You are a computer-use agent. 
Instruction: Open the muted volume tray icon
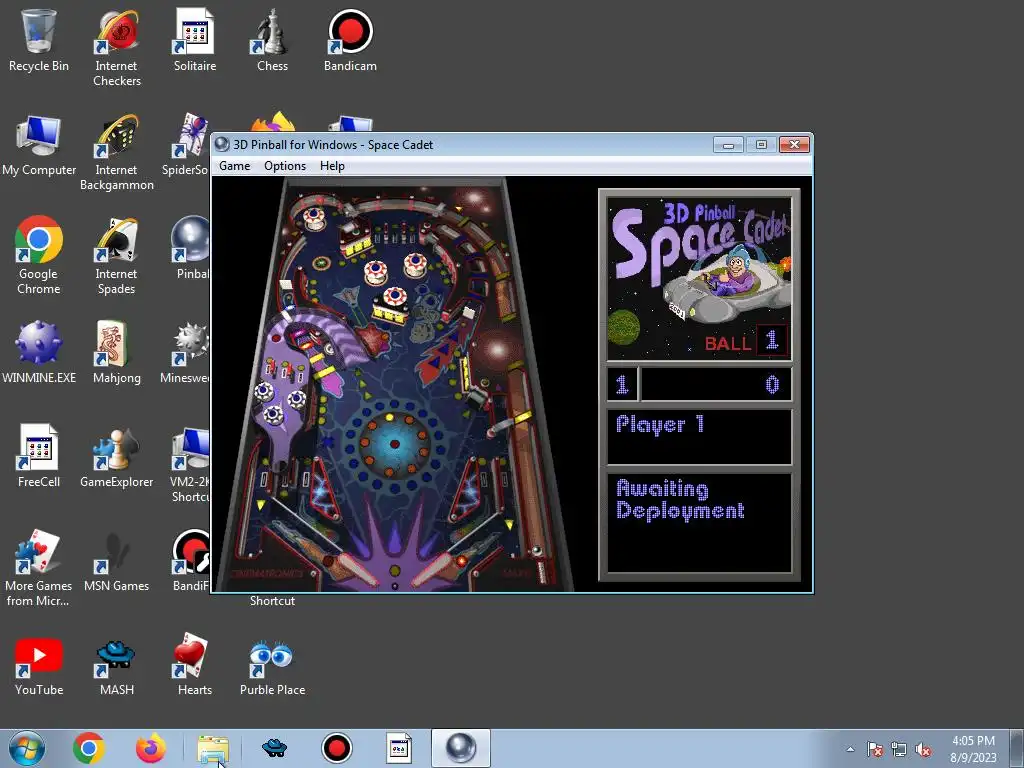[x=923, y=749]
